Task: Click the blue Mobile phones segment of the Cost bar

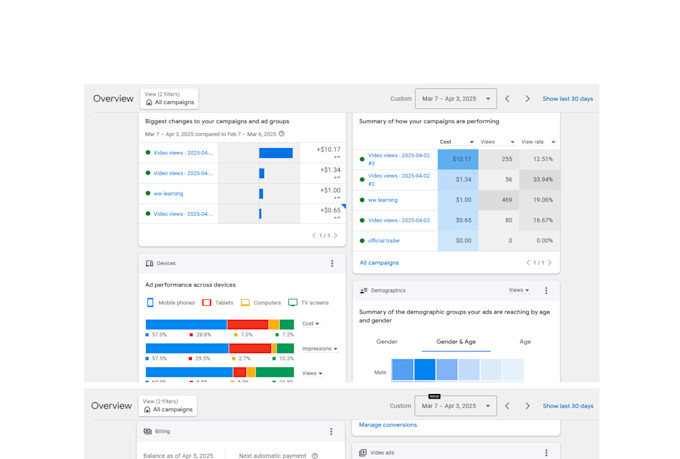Action: coord(186,324)
